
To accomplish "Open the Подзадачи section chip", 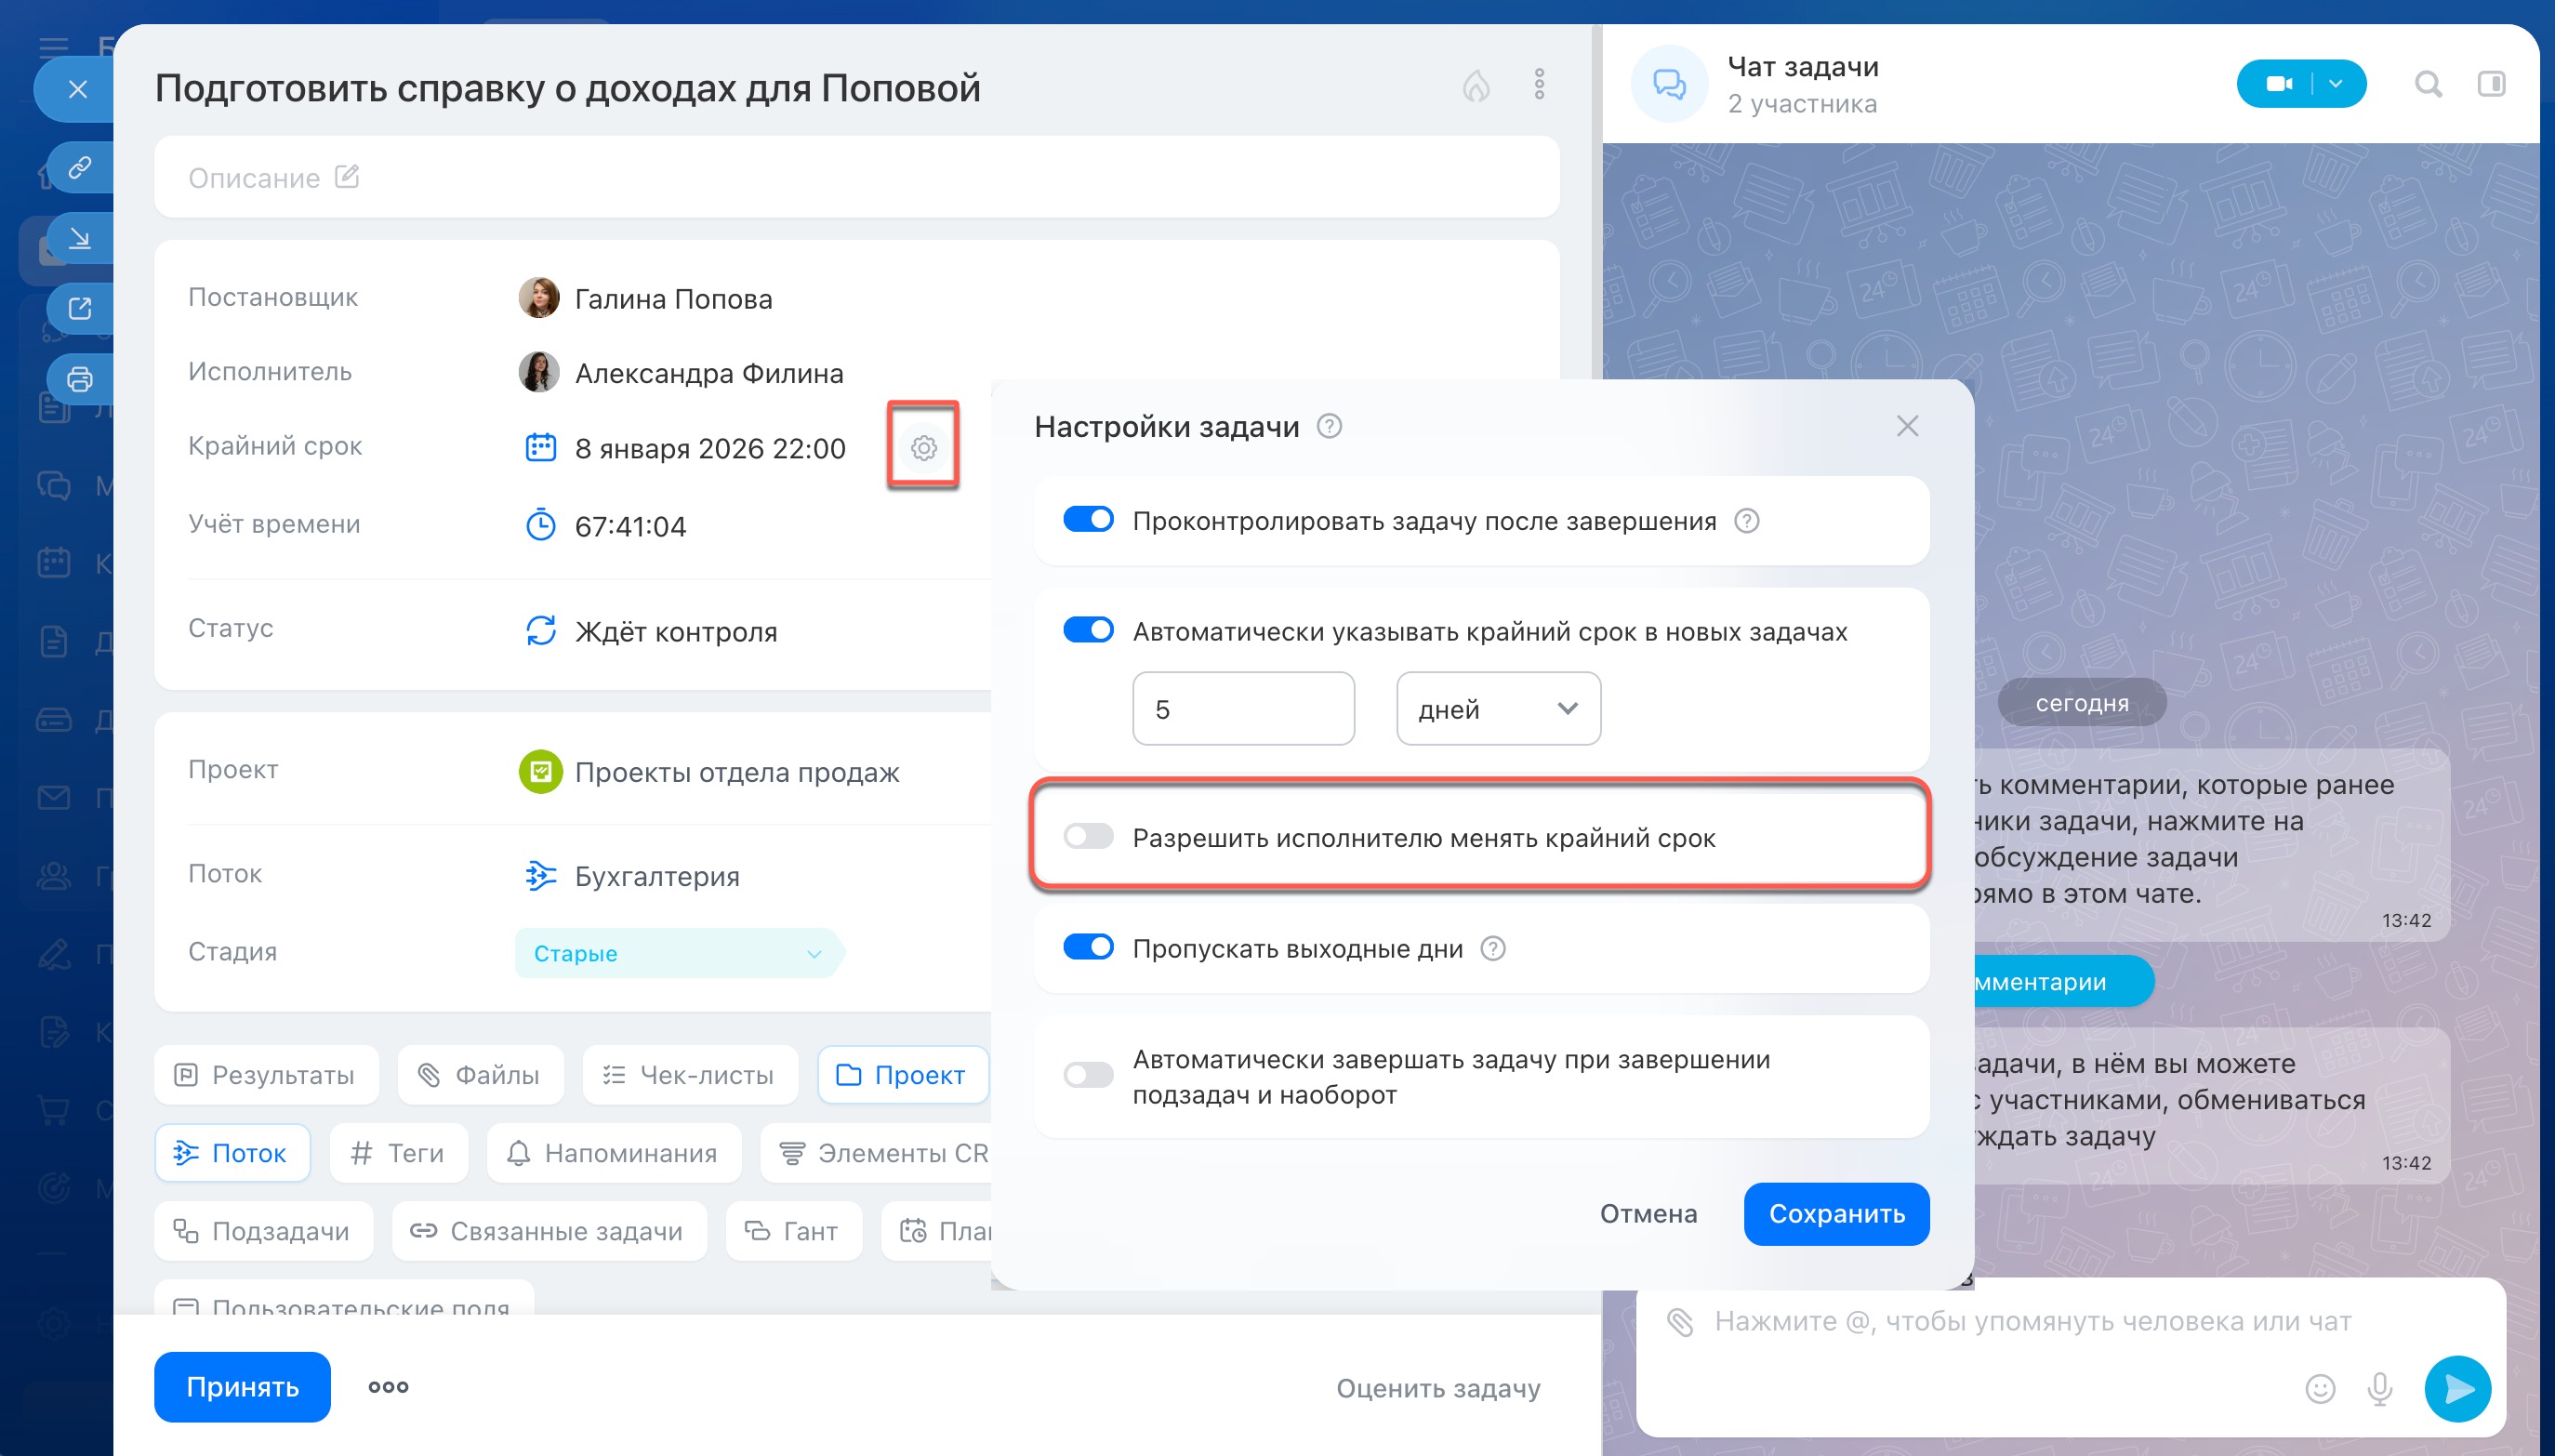I will click(x=263, y=1231).
